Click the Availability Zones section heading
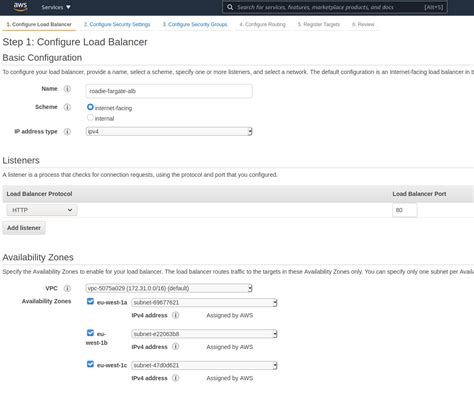Screen dimensions: 474x406 click(38, 257)
